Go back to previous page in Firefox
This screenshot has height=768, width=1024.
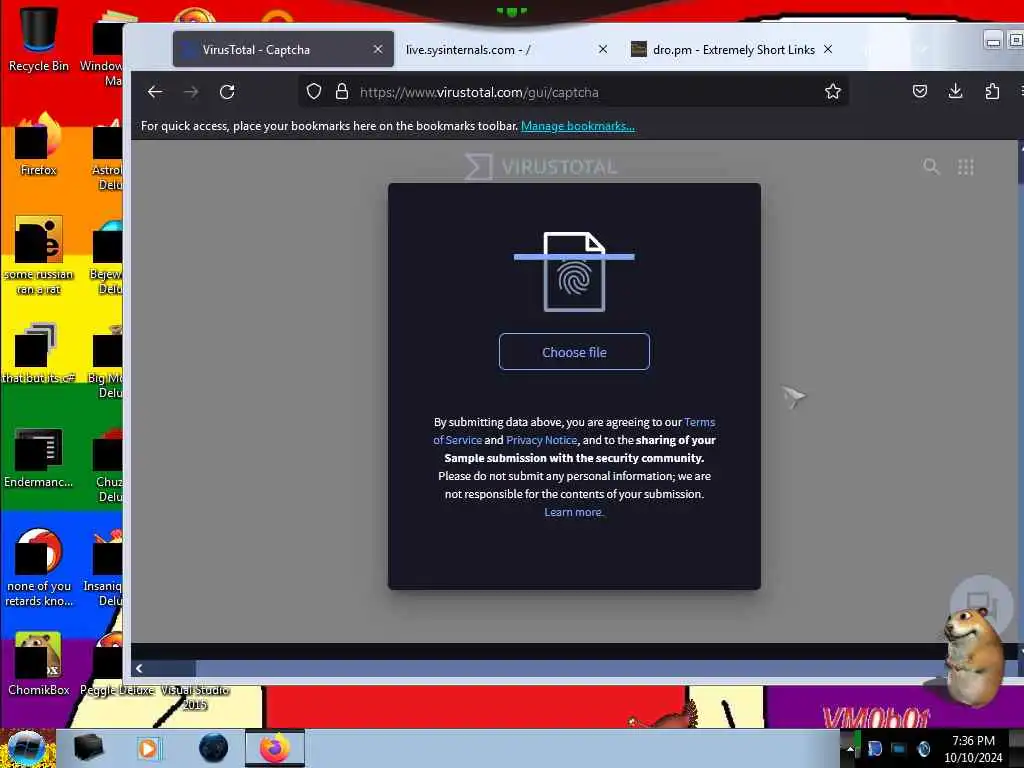[x=155, y=92]
